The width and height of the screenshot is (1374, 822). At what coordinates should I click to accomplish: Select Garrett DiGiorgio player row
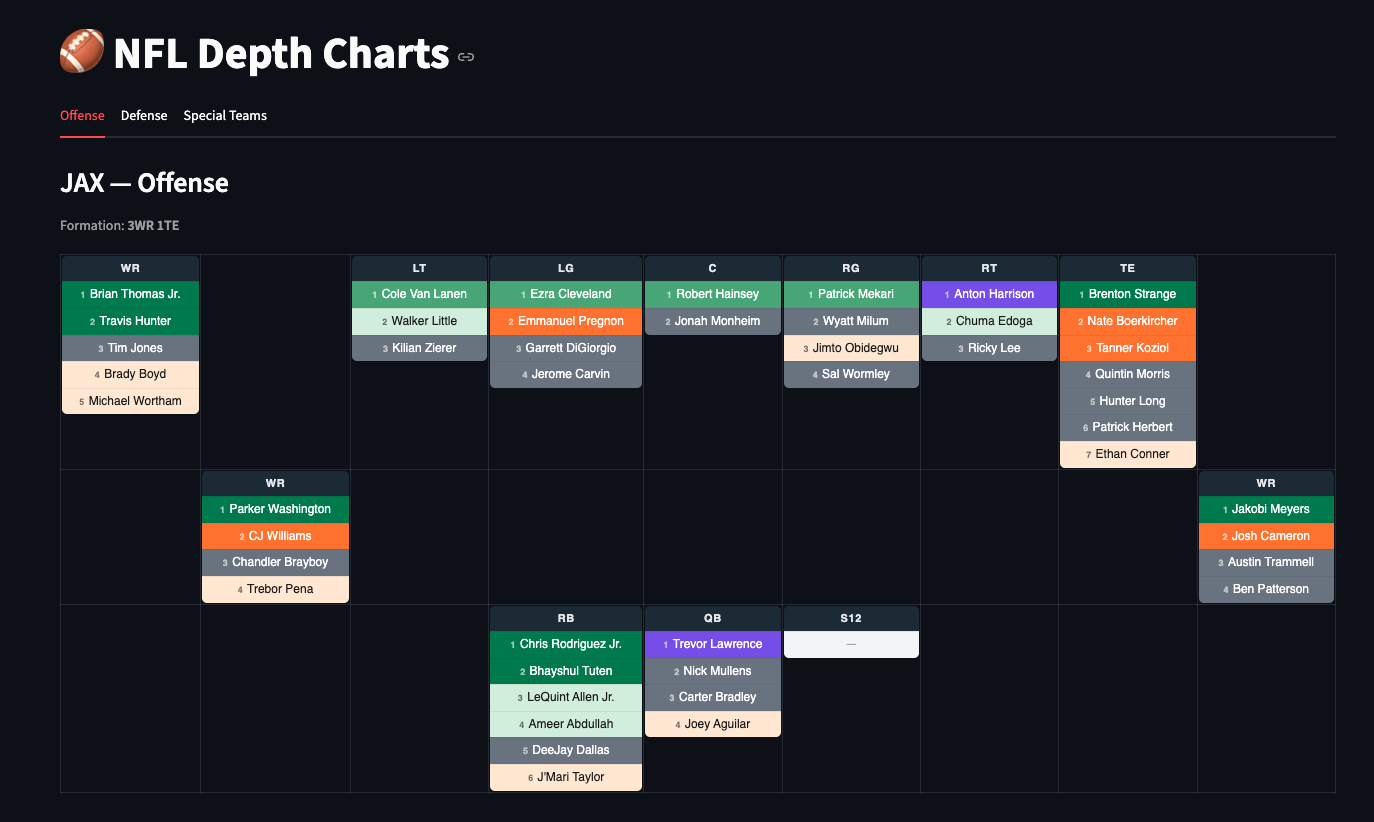[566, 348]
